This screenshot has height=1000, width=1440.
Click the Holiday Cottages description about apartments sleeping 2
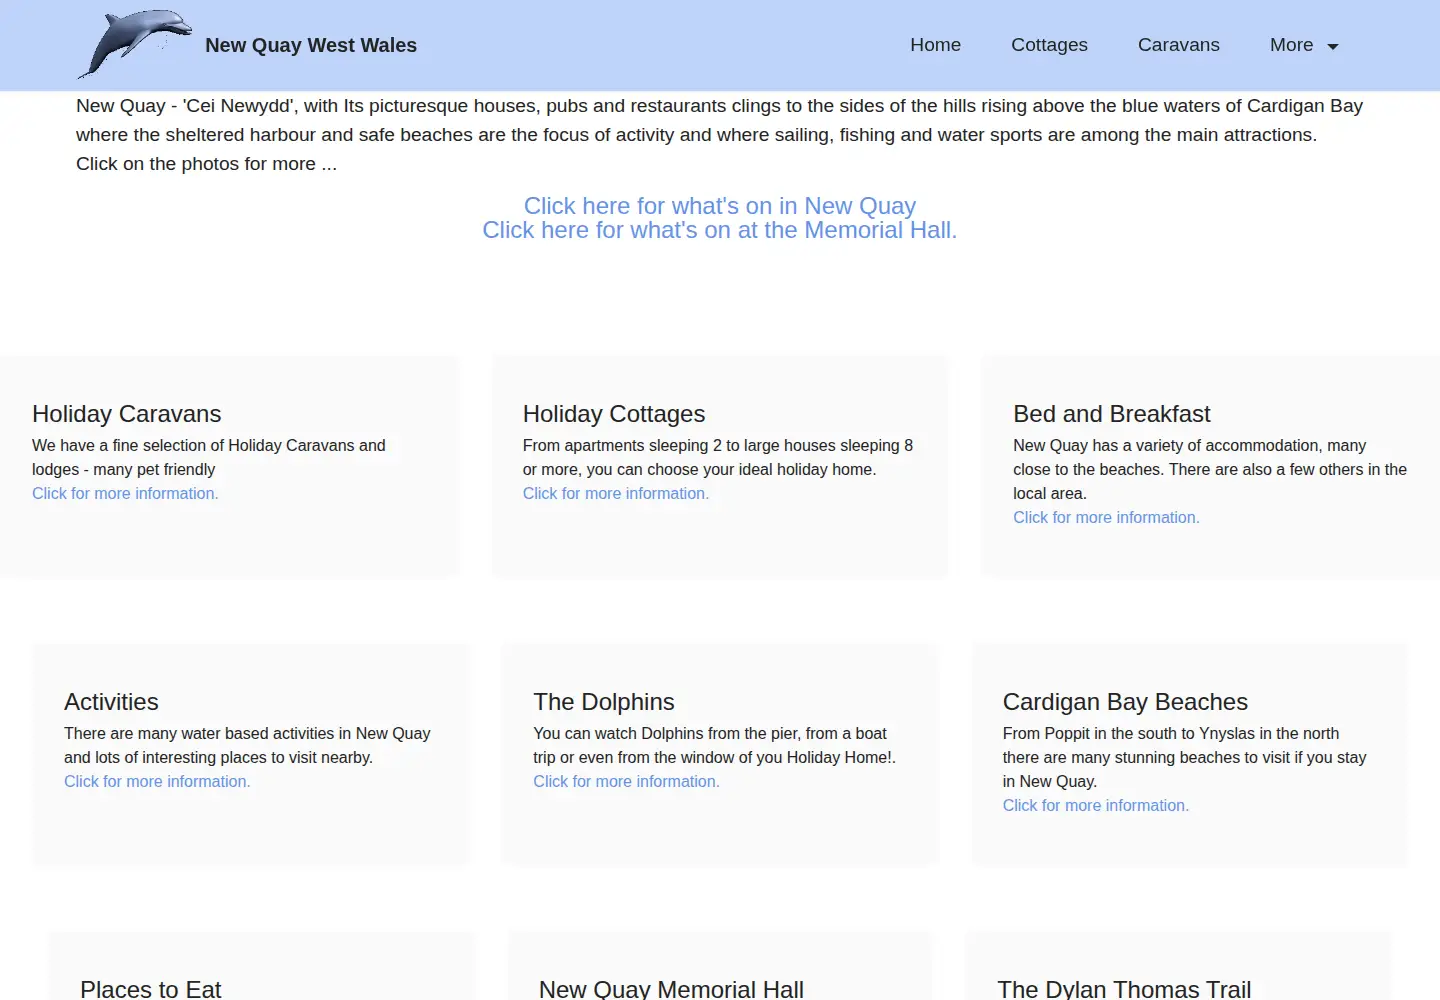click(718, 457)
